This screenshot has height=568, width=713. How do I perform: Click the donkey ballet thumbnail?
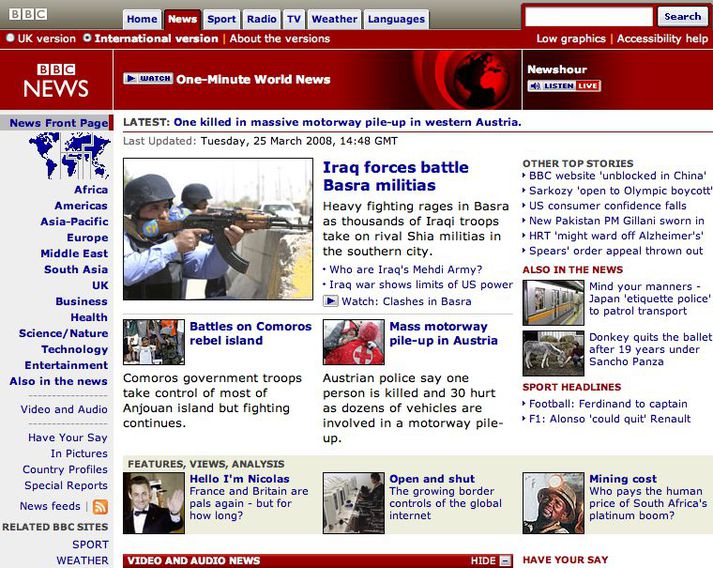553,353
